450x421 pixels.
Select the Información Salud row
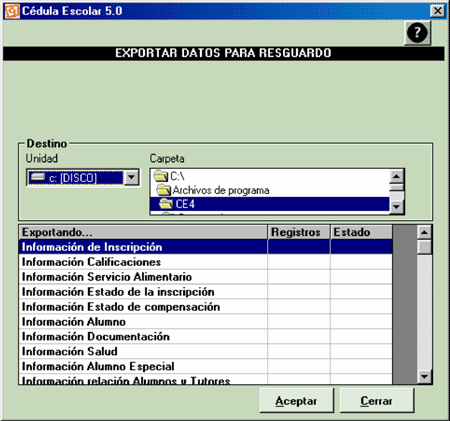click(x=206, y=352)
